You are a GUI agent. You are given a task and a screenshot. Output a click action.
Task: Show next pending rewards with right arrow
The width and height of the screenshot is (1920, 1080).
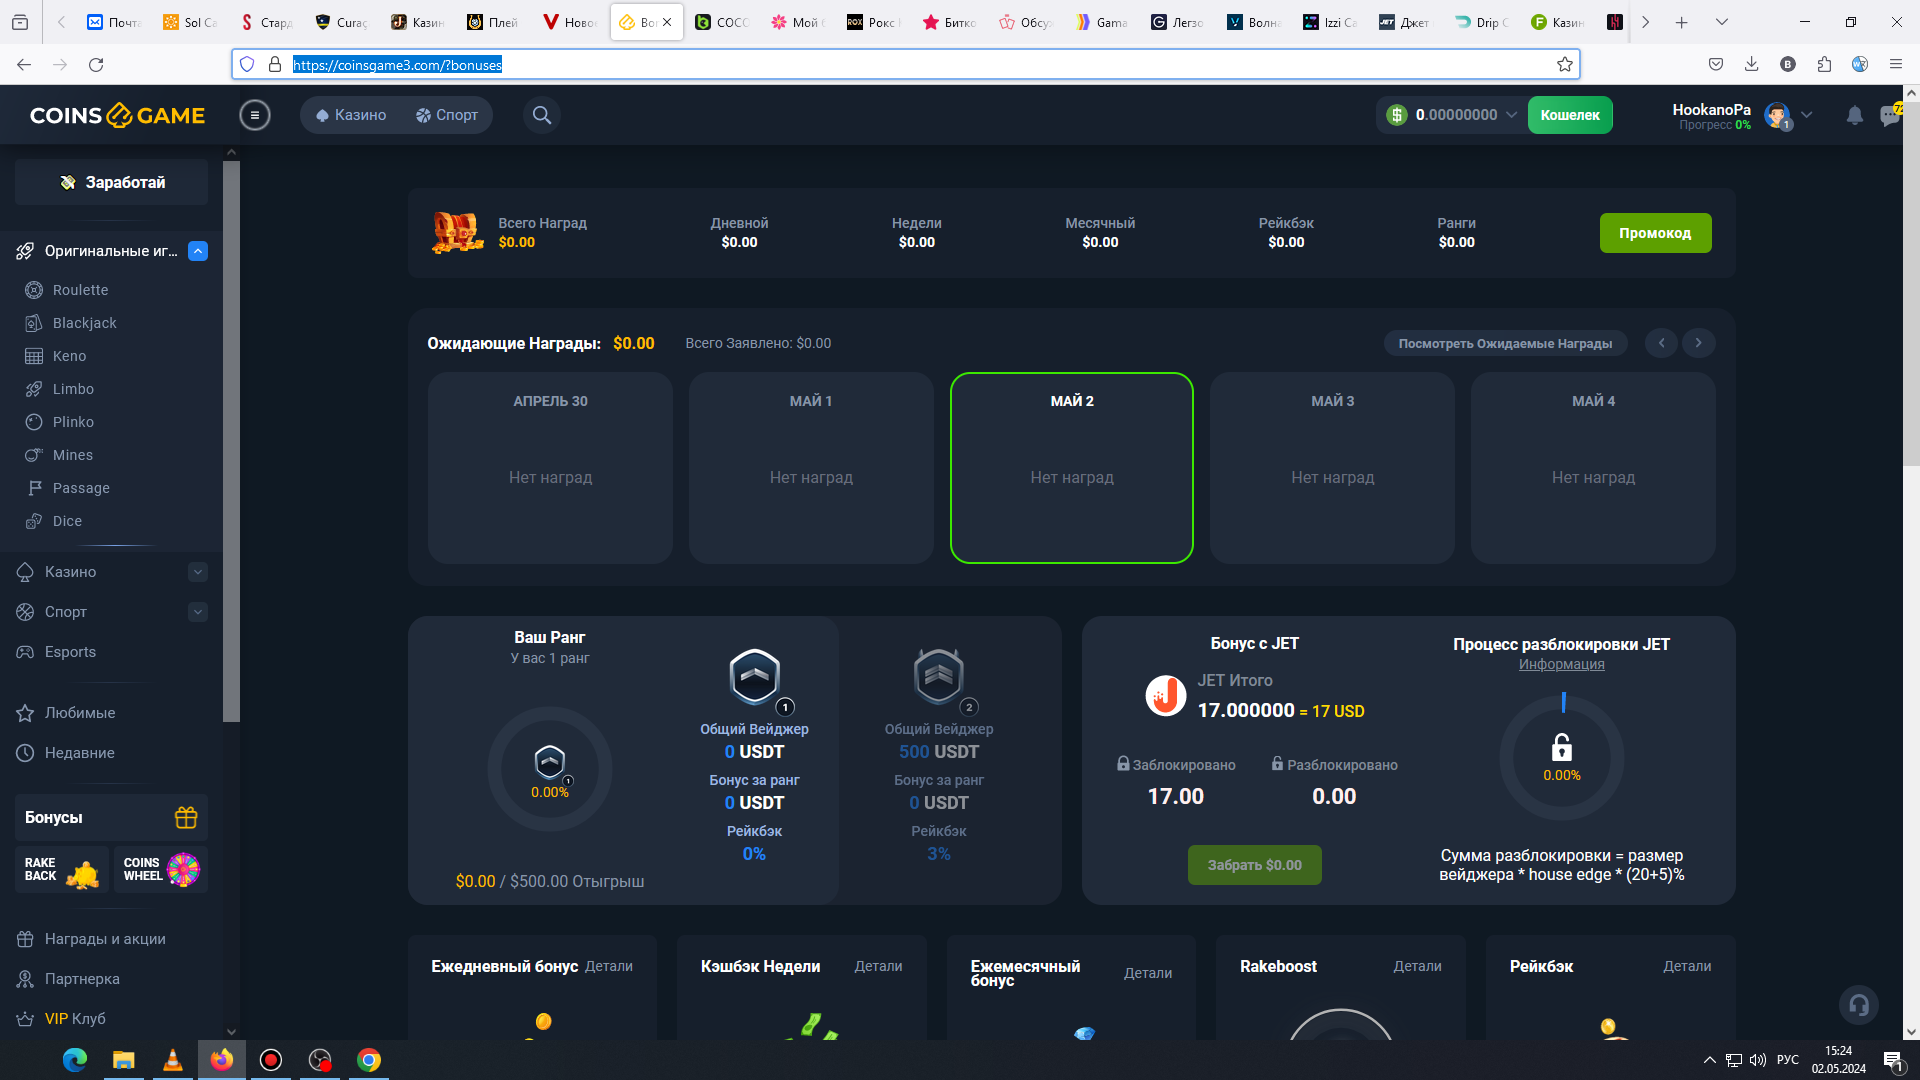pos(1698,343)
